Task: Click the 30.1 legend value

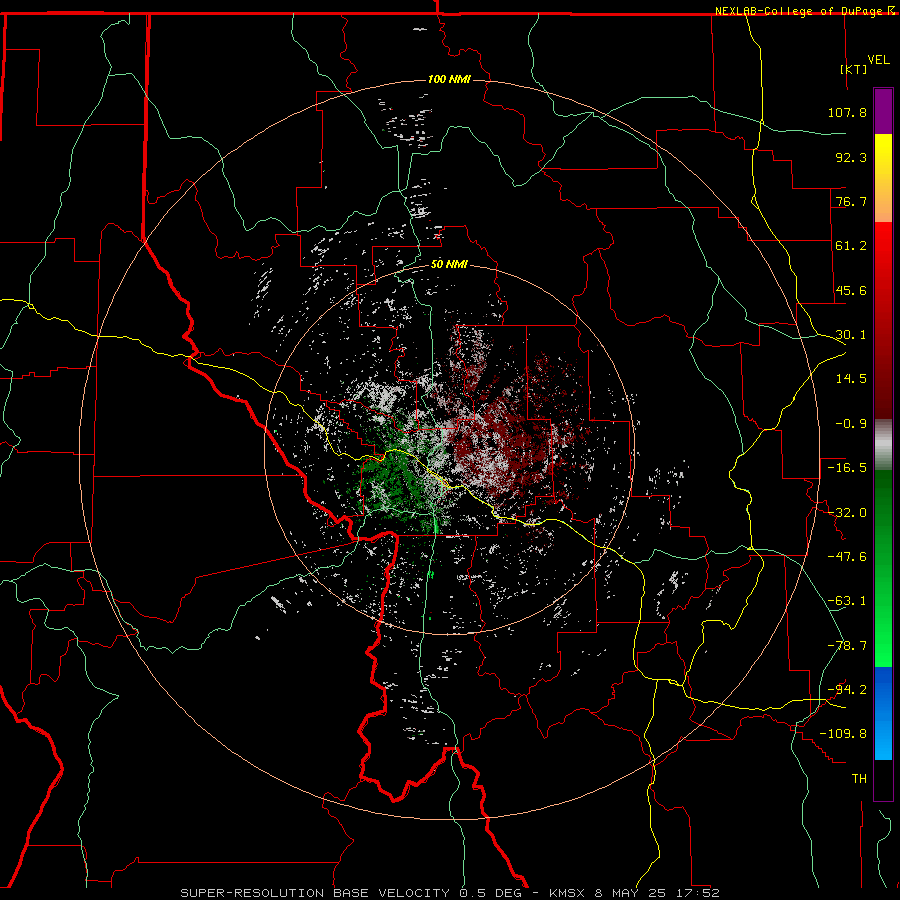Action: click(x=851, y=335)
